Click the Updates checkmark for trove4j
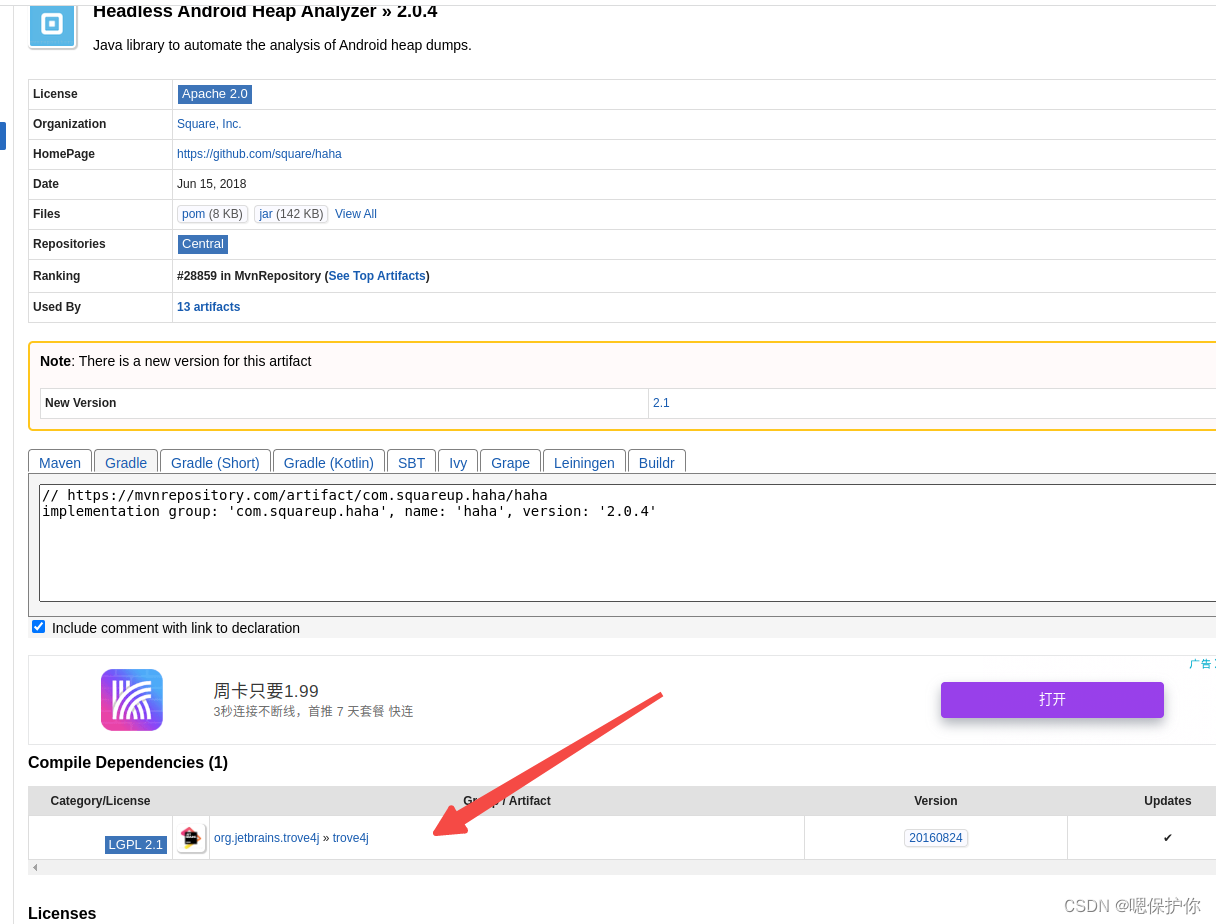 [x=1167, y=838]
